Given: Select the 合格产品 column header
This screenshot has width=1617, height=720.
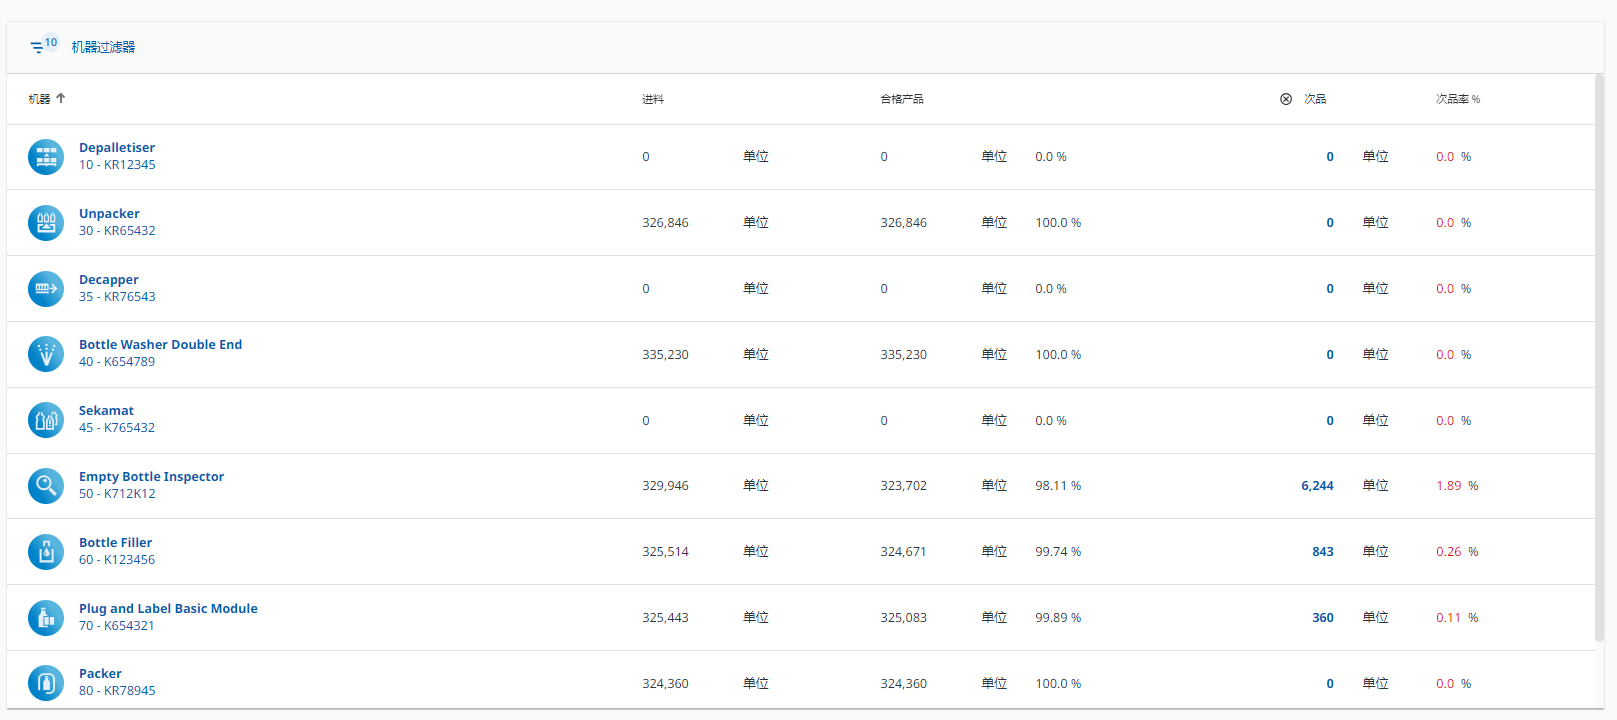Looking at the screenshot, I should pos(901,99).
